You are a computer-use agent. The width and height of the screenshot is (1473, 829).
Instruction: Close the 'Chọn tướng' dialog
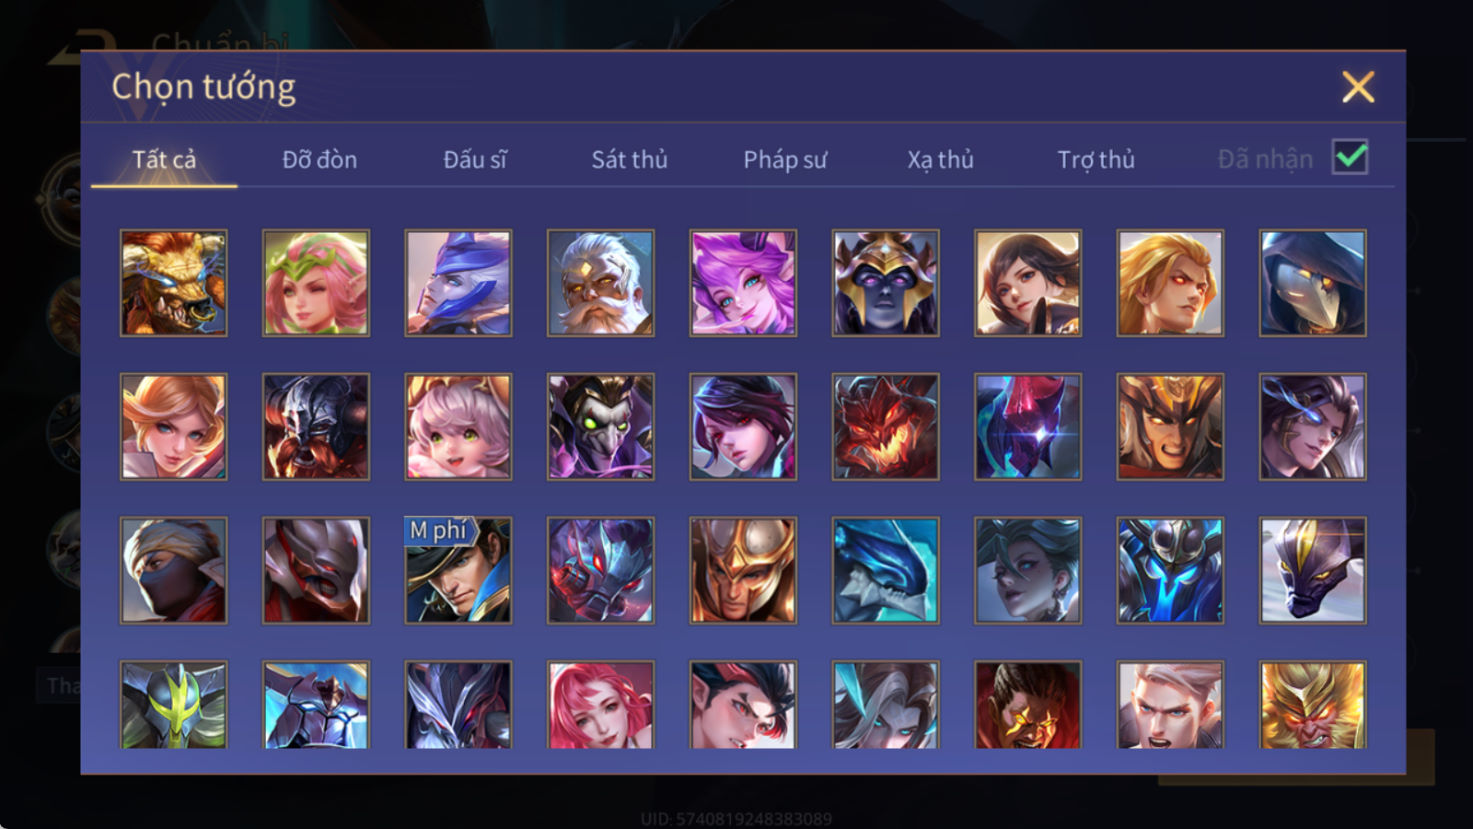pos(1358,87)
